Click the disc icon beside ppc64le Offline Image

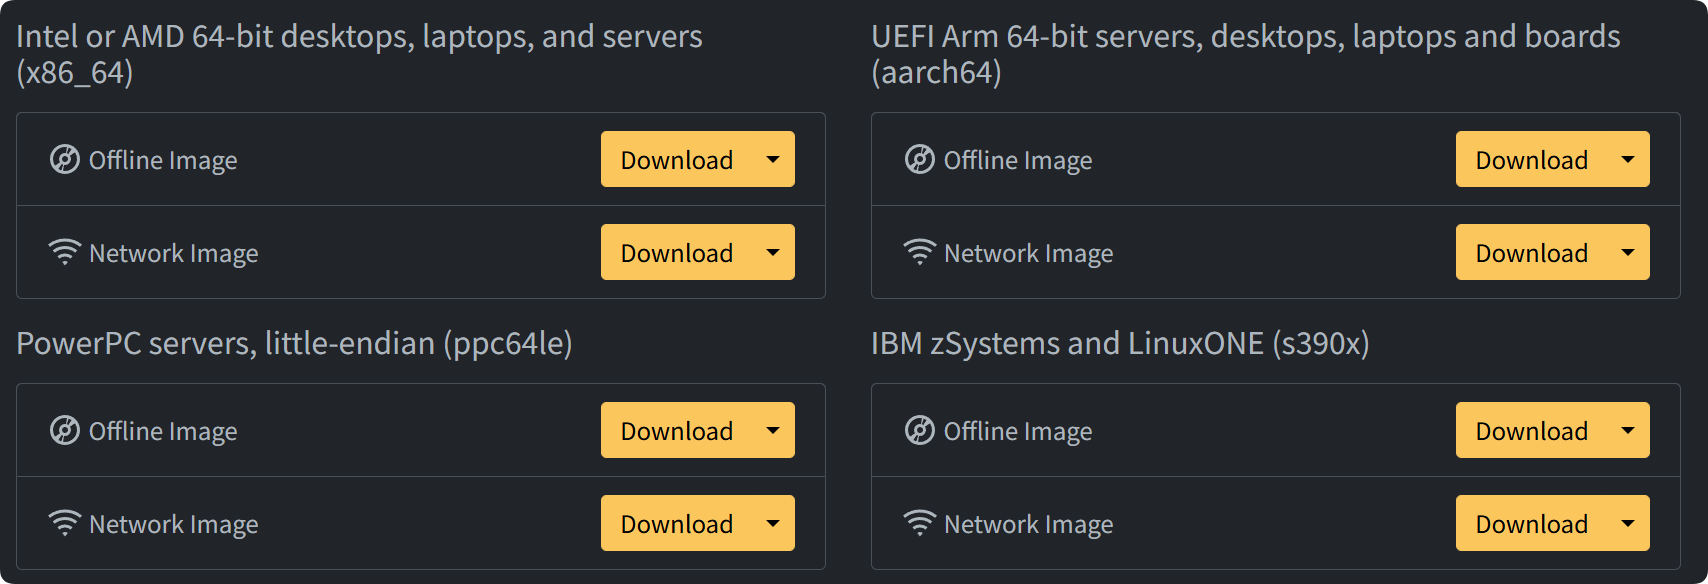click(65, 431)
